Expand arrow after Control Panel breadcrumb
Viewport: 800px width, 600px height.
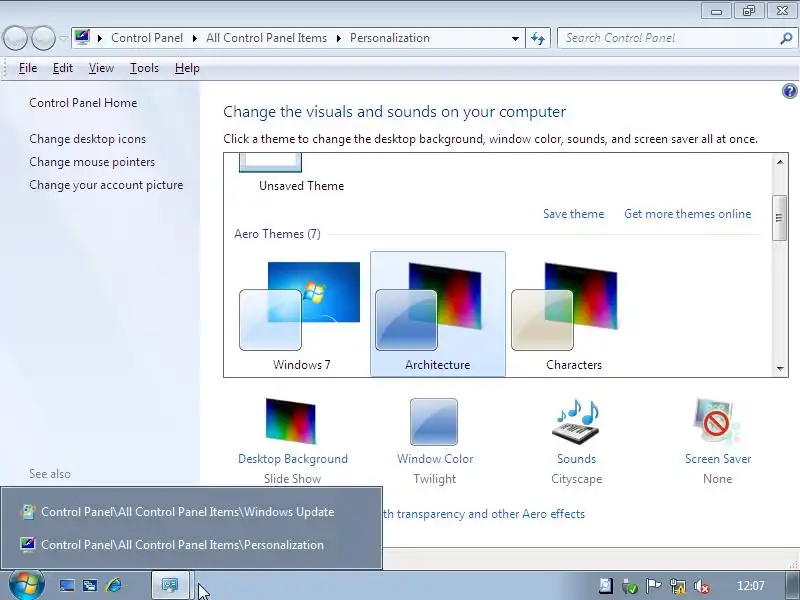coord(194,38)
